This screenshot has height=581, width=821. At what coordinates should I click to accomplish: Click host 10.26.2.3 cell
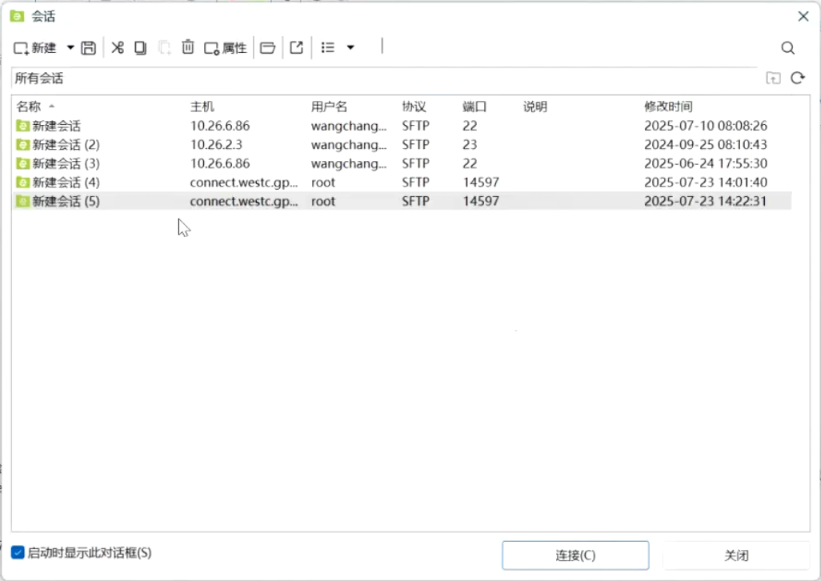[216, 144]
